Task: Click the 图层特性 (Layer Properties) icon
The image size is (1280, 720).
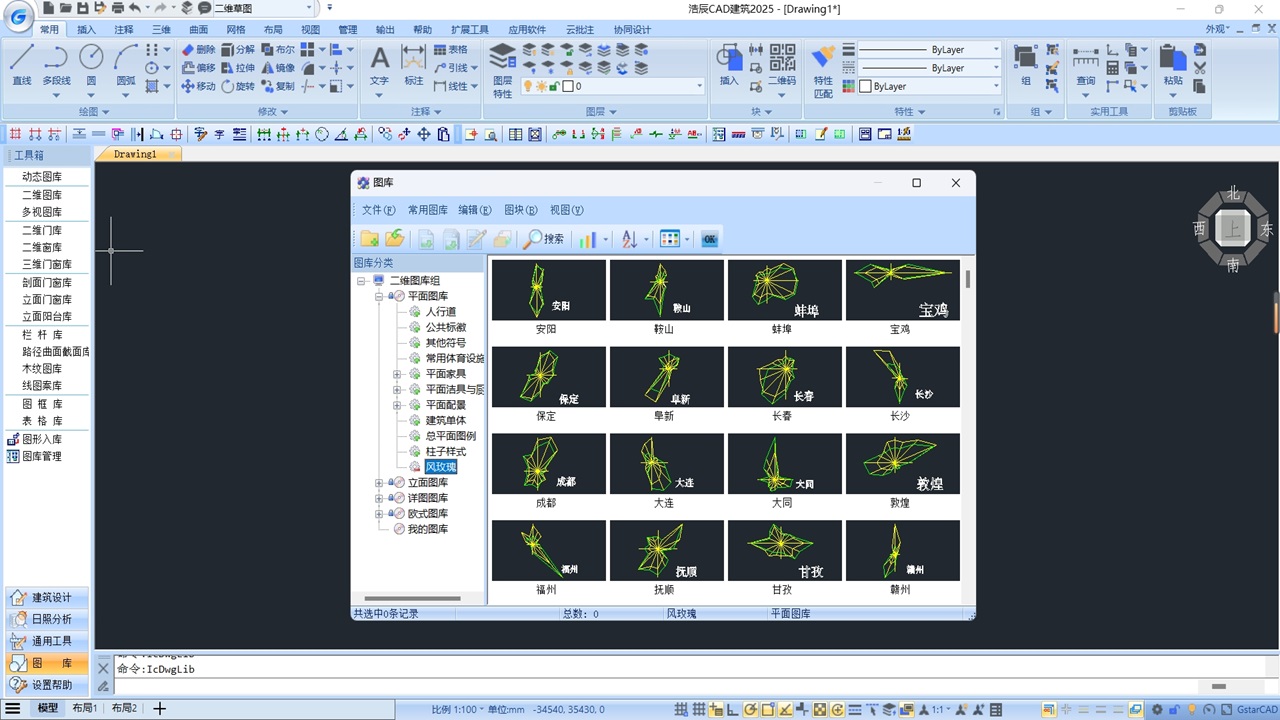Action: [x=502, y=67]
